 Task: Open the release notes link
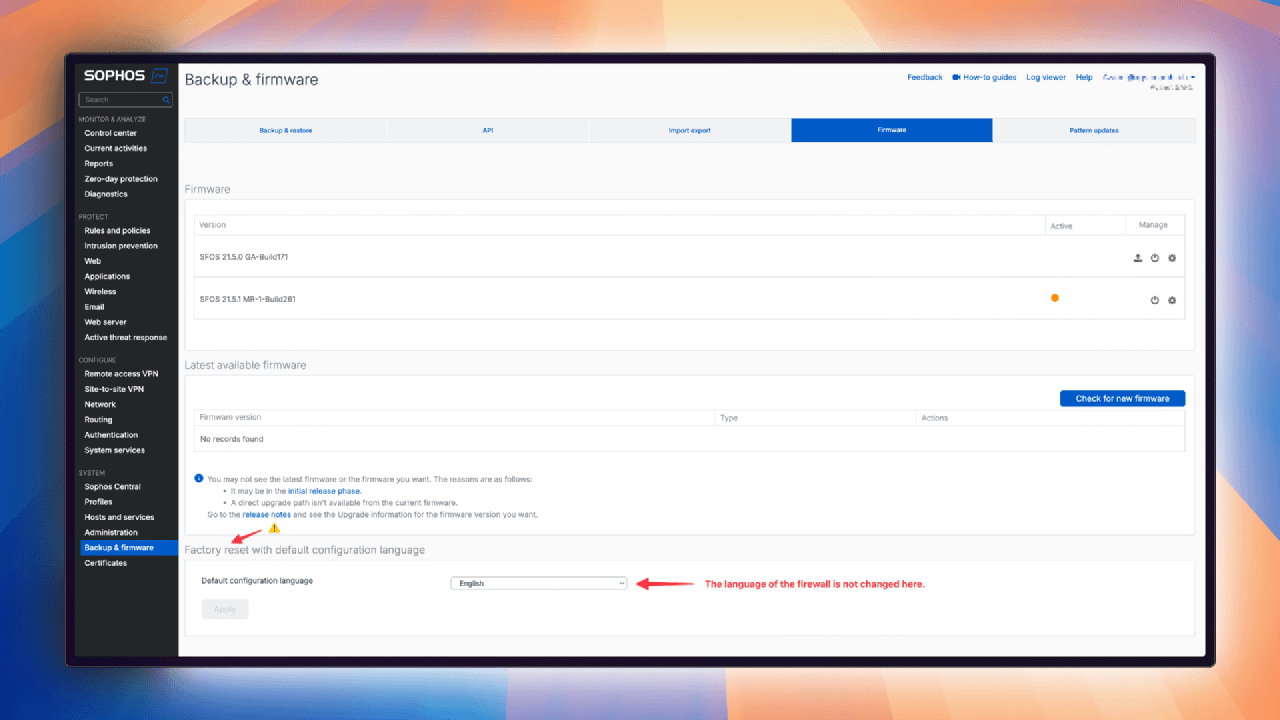tap(267, 514)
